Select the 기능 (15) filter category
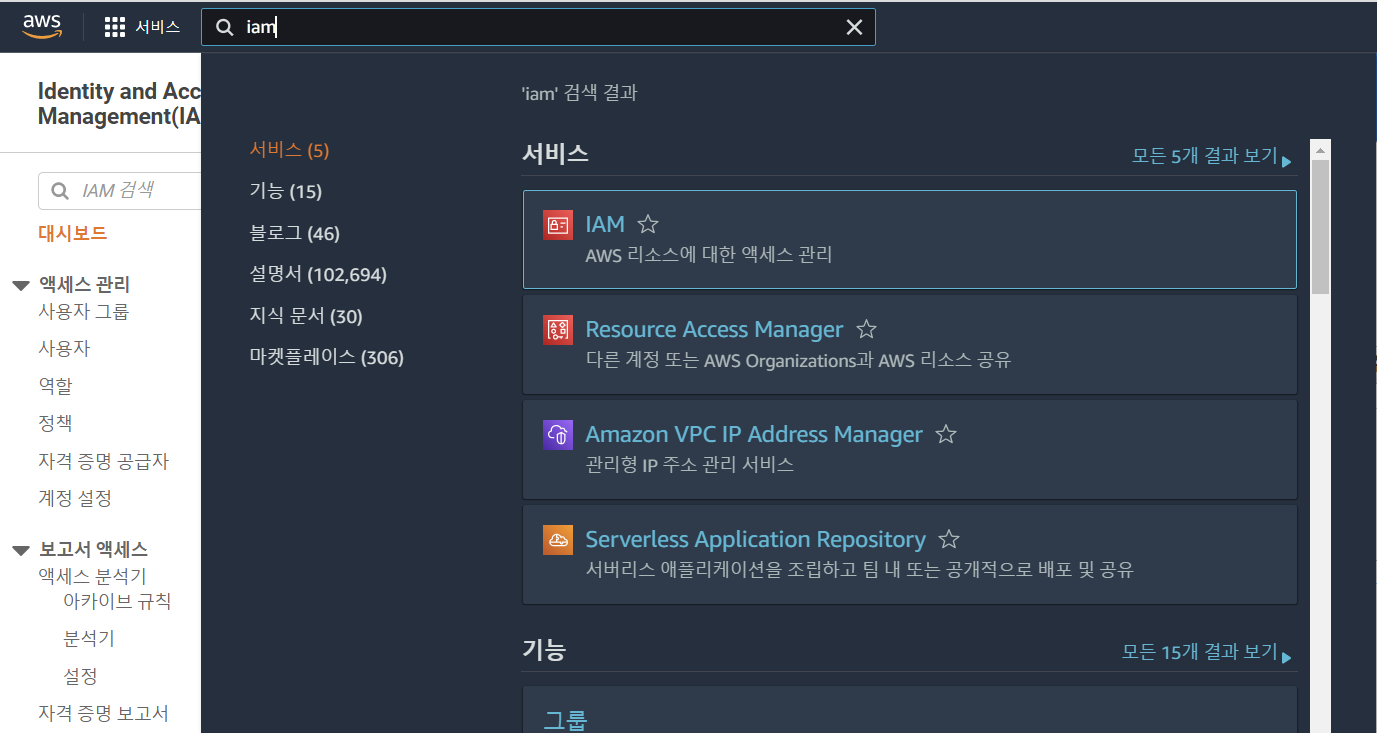The height and width of the screenshot is (733, 1377). point(285,191)
